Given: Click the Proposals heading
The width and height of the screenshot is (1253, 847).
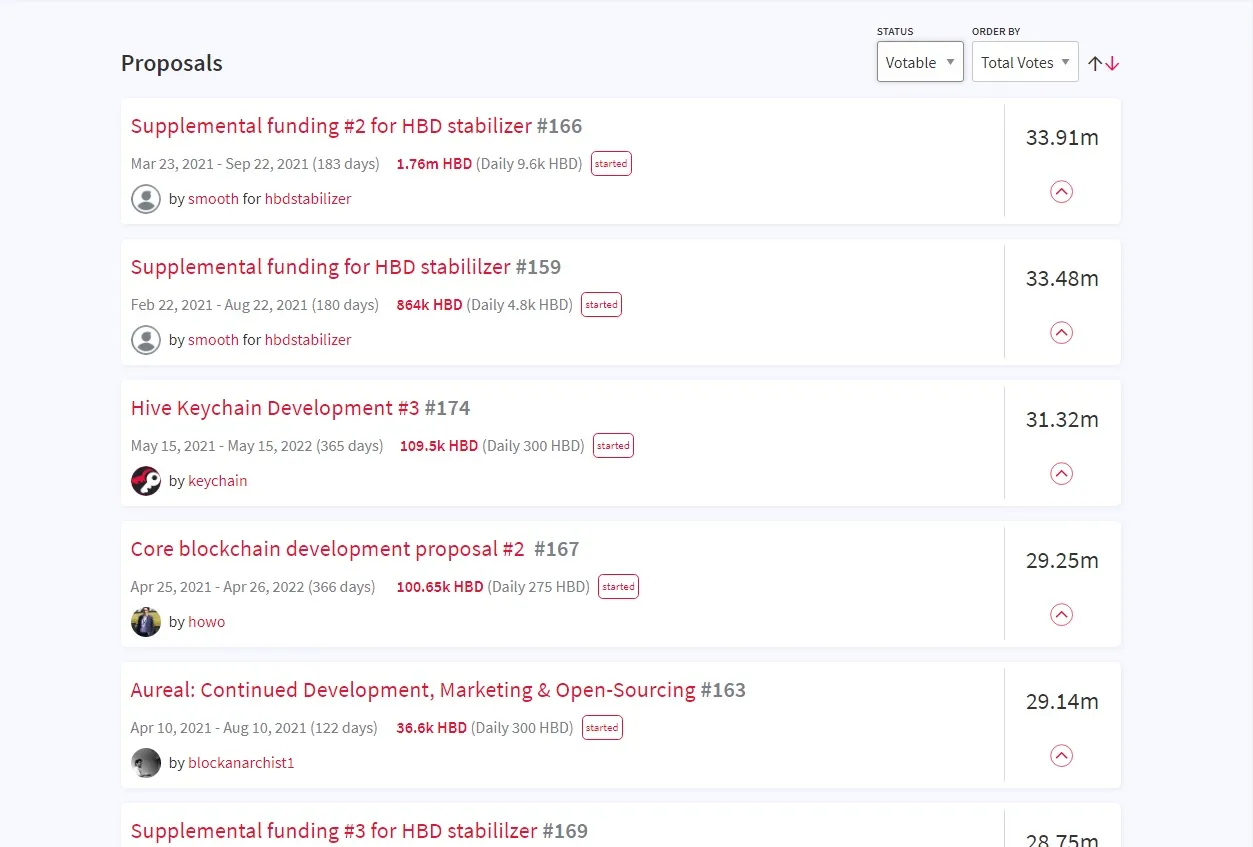Looking at the screenshot, I should point(172,63).
